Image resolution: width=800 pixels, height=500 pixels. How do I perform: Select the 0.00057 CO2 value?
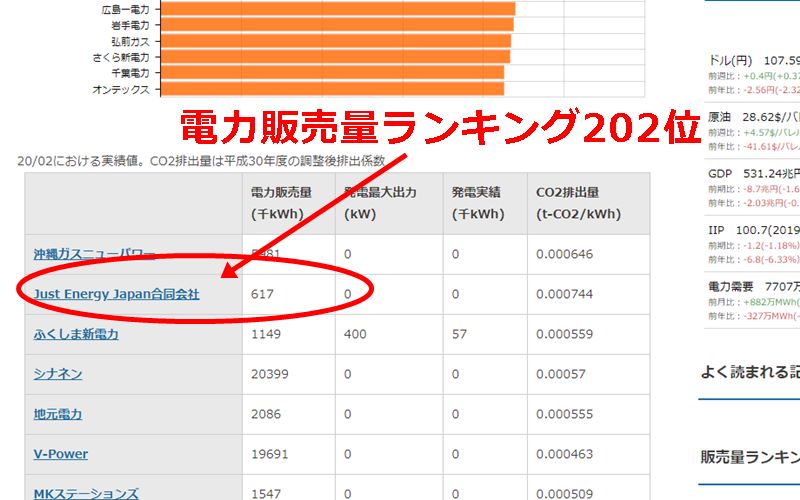point(561,374)
